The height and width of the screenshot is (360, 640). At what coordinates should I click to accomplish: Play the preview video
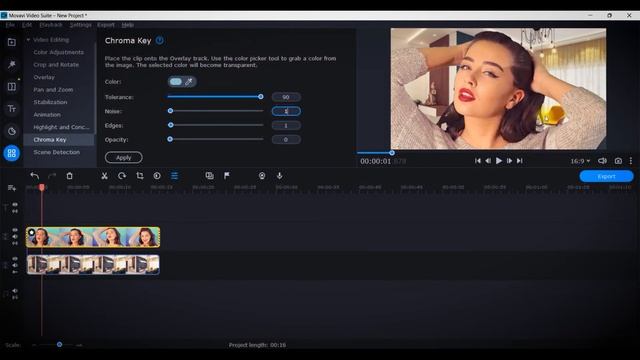[x=499, y=161]
